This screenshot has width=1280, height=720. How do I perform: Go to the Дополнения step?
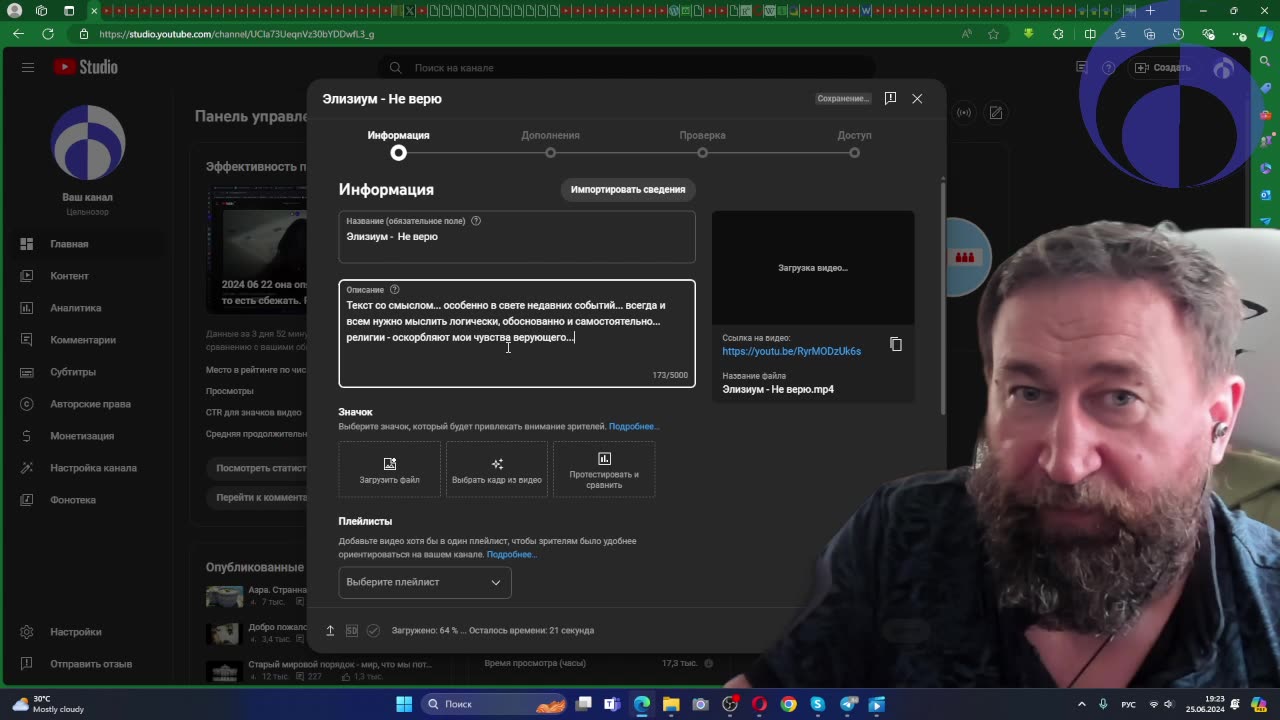pyautogui.click(x=550, y=144)
